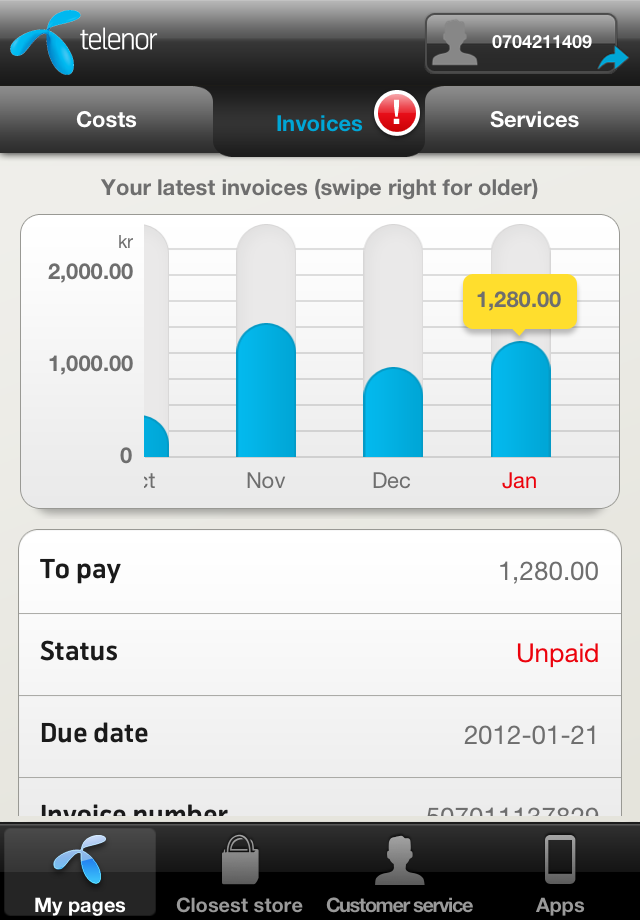Screen dimensions: 640x920
Task: Switch to the Services tab
Action: coord(534,120)
